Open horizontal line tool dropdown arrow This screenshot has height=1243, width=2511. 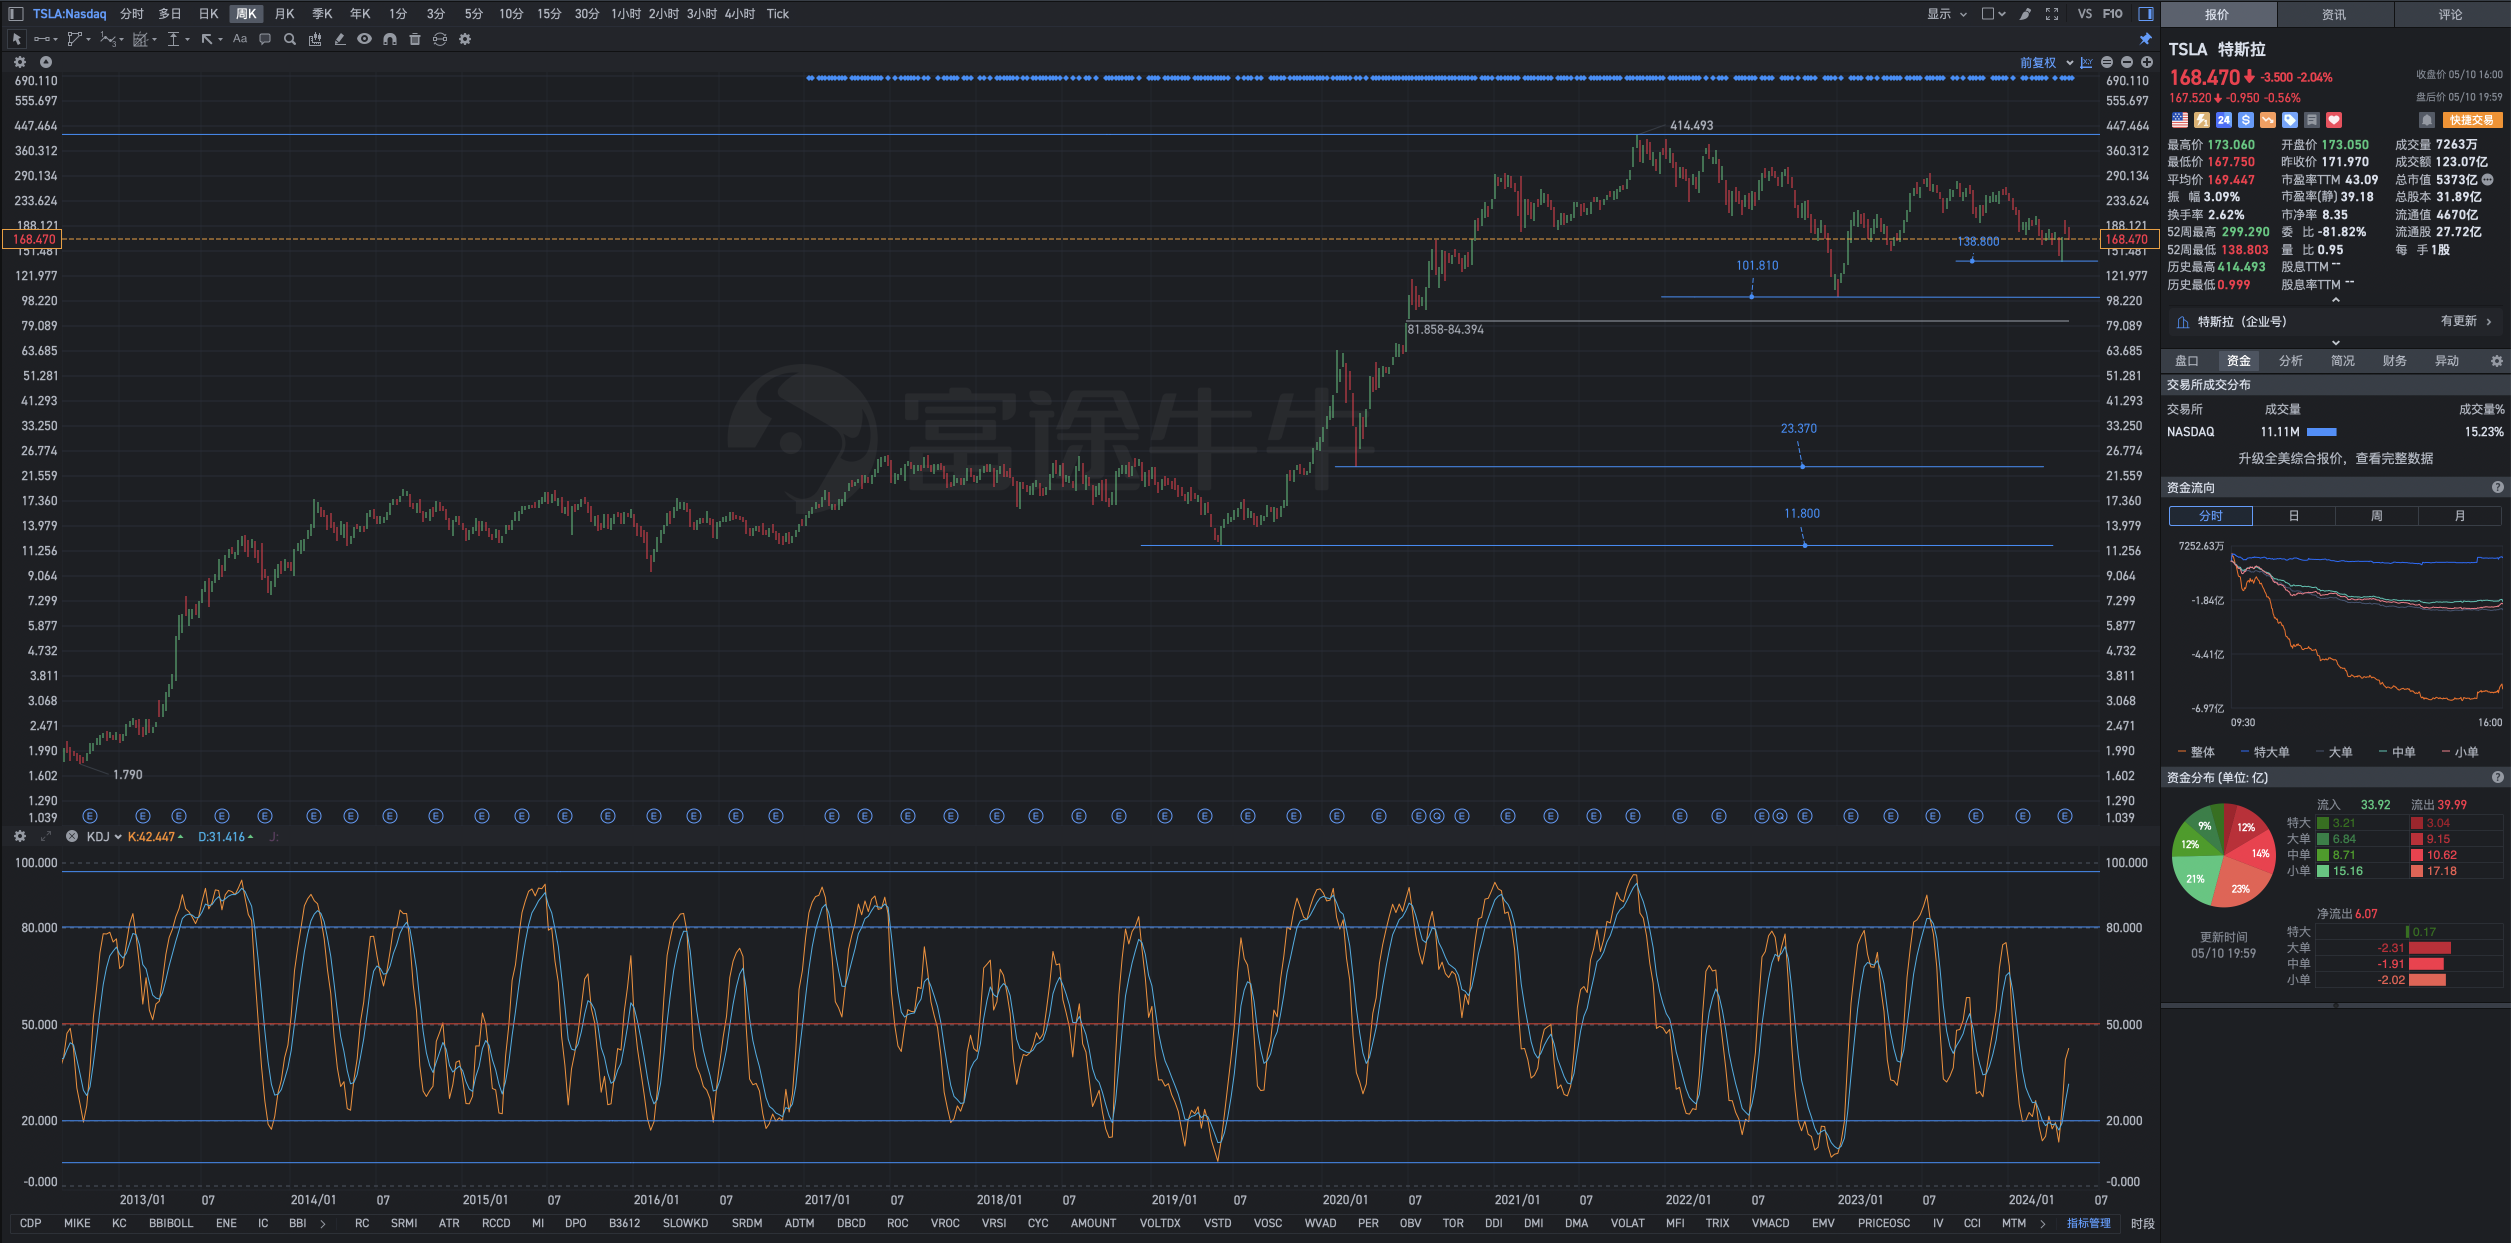click(57, 40)
